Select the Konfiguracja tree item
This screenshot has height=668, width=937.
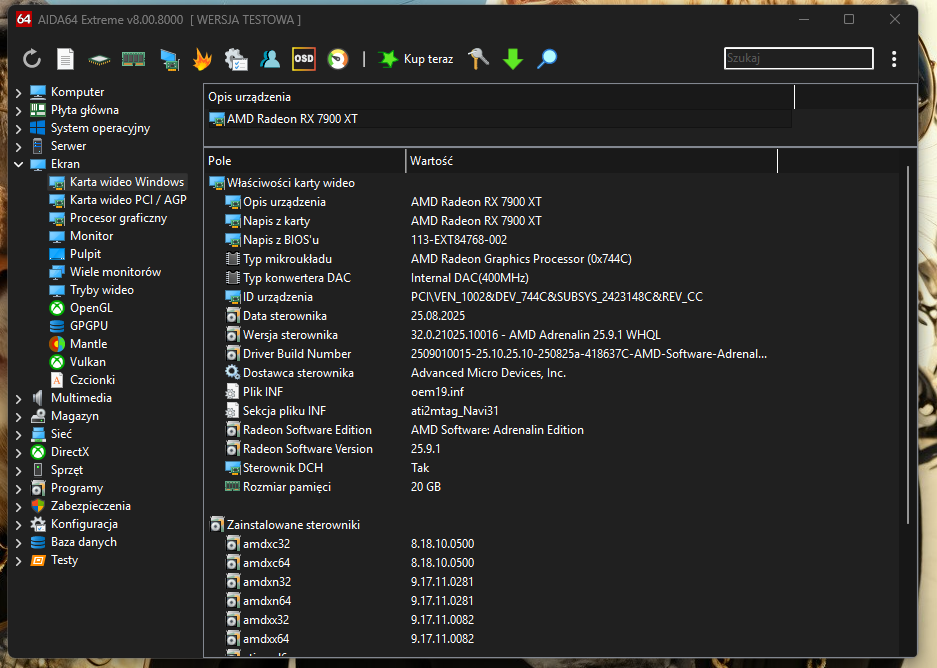pos(74,523)
